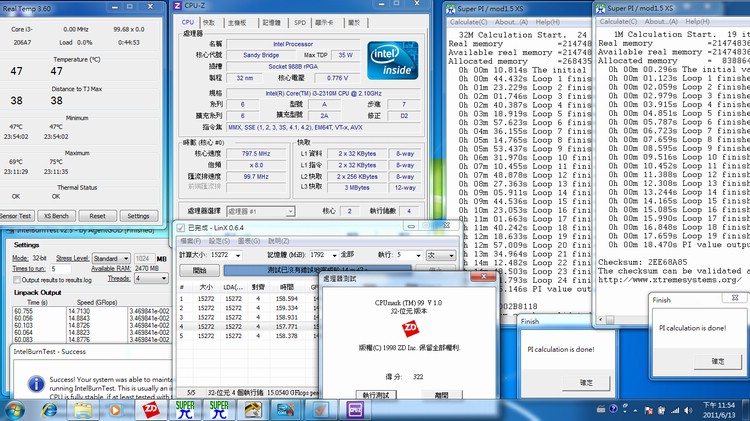Click 32M Super PI window title icon
This screenshot has width=750, height=421.
(x=451, y=9)
